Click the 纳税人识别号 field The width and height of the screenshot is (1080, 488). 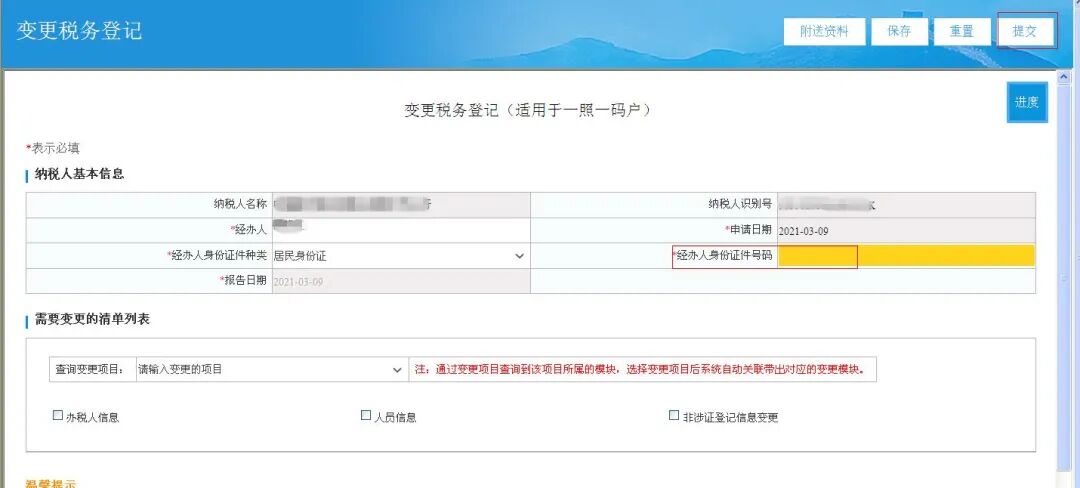click(x=906, y=204)
